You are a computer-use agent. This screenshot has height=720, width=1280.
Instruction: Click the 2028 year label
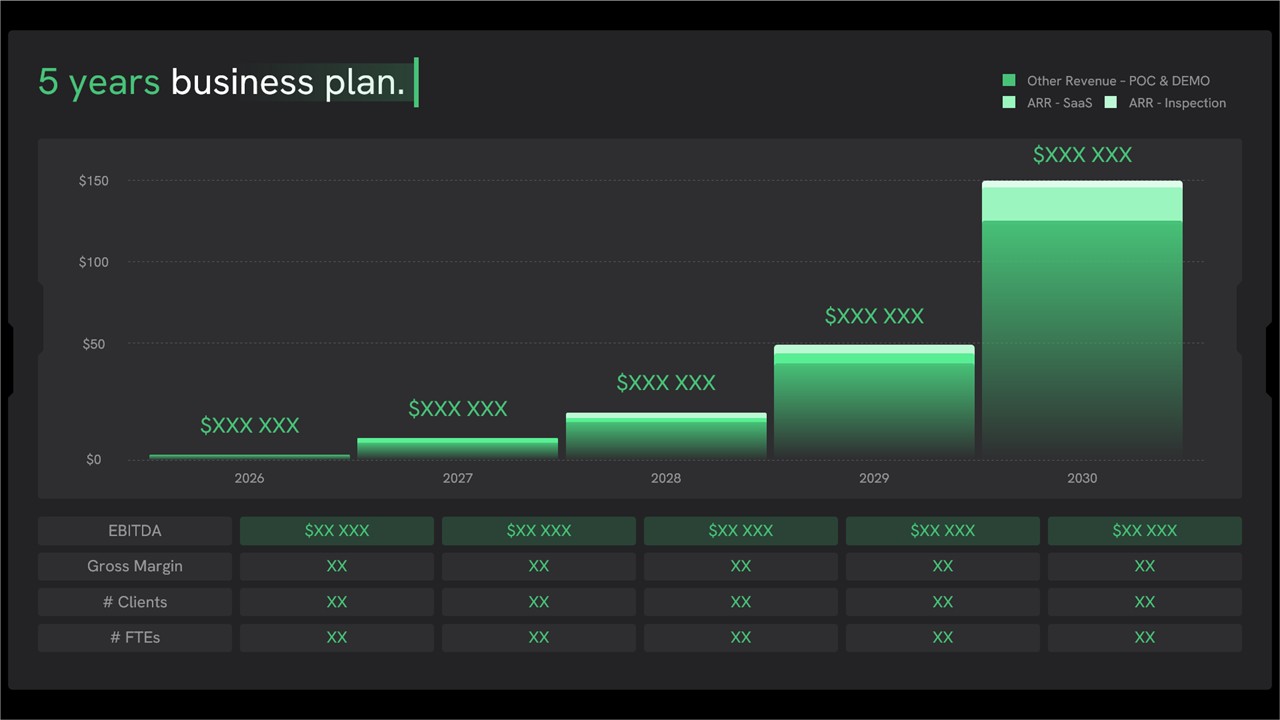coord(666,478)
